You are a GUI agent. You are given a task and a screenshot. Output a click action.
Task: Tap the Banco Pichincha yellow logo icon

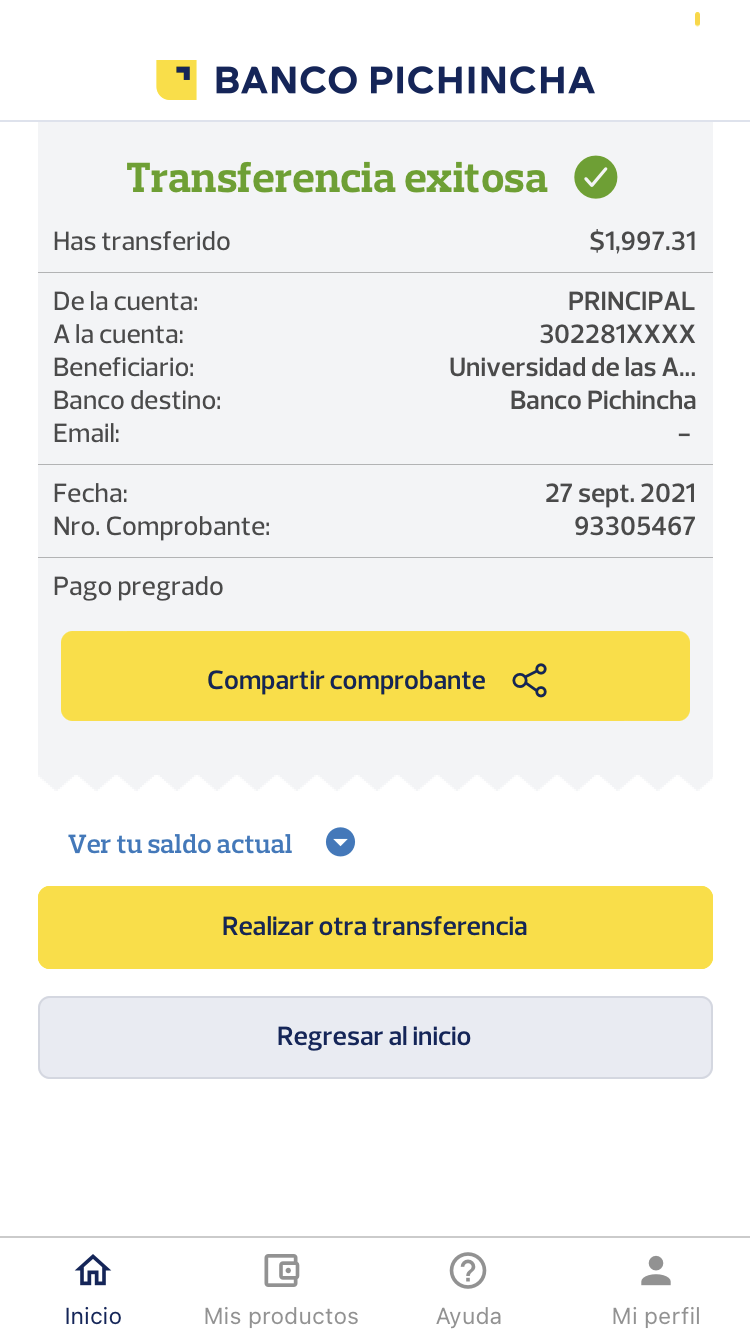pos(176,80)
